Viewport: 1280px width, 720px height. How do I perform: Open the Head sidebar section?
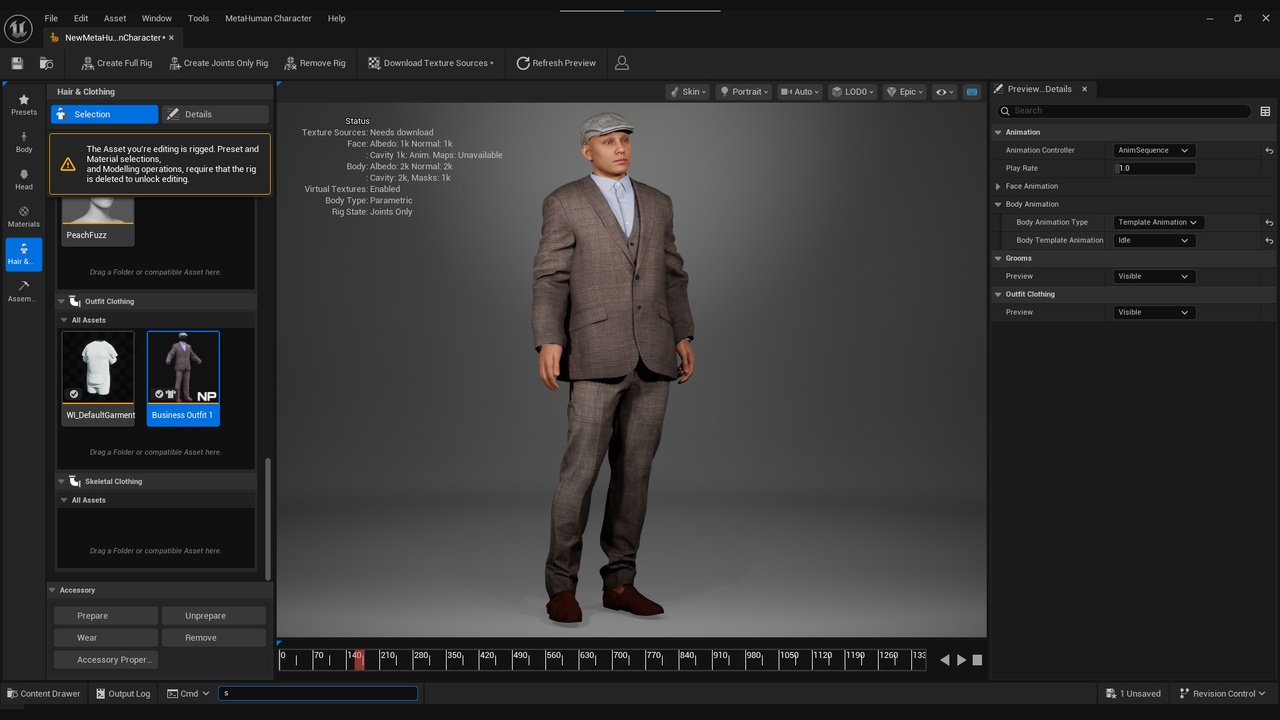[x=24, y=179]
